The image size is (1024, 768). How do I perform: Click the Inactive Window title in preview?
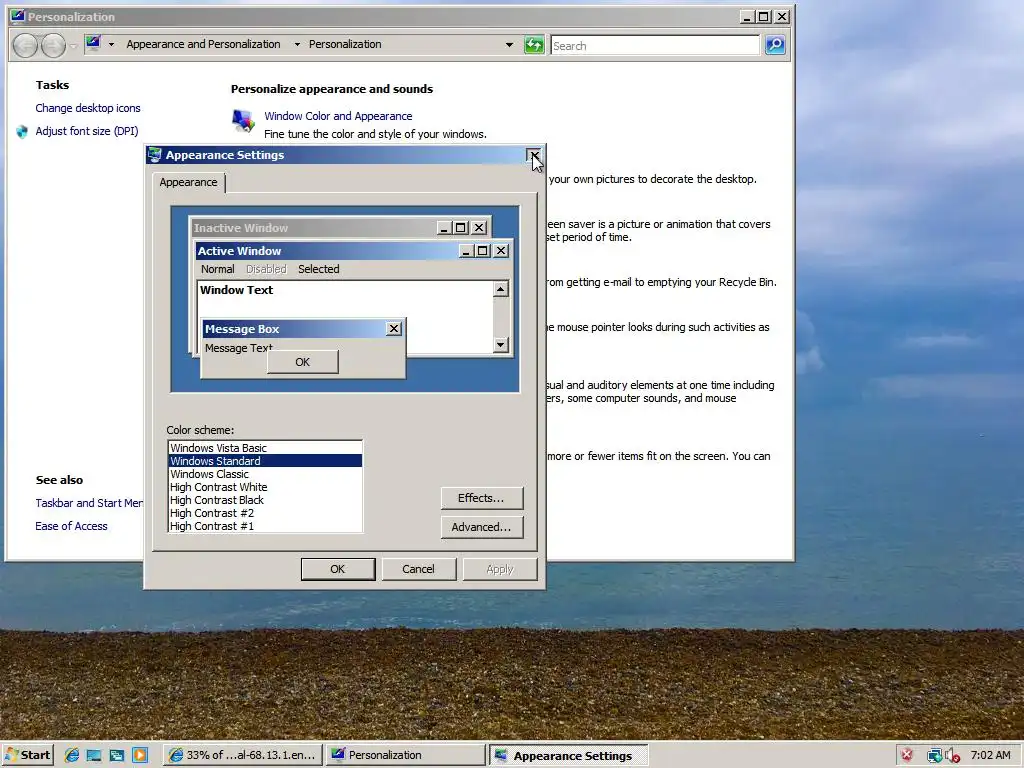[241, 228]
